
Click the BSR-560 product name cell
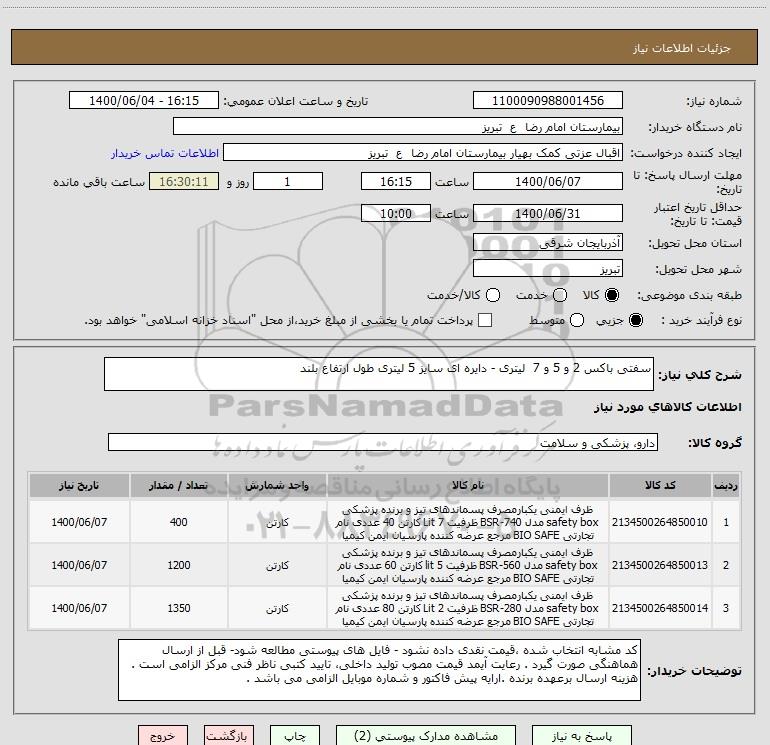tap(468, 565)
